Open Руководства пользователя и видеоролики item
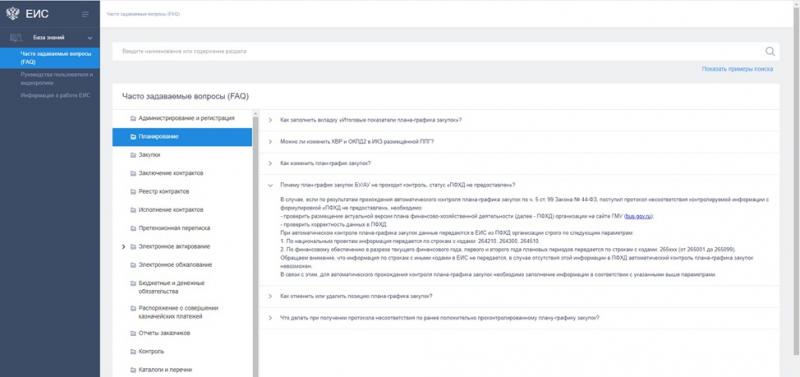This screenshot has height=377, width=800. click(x=57, y=79)
